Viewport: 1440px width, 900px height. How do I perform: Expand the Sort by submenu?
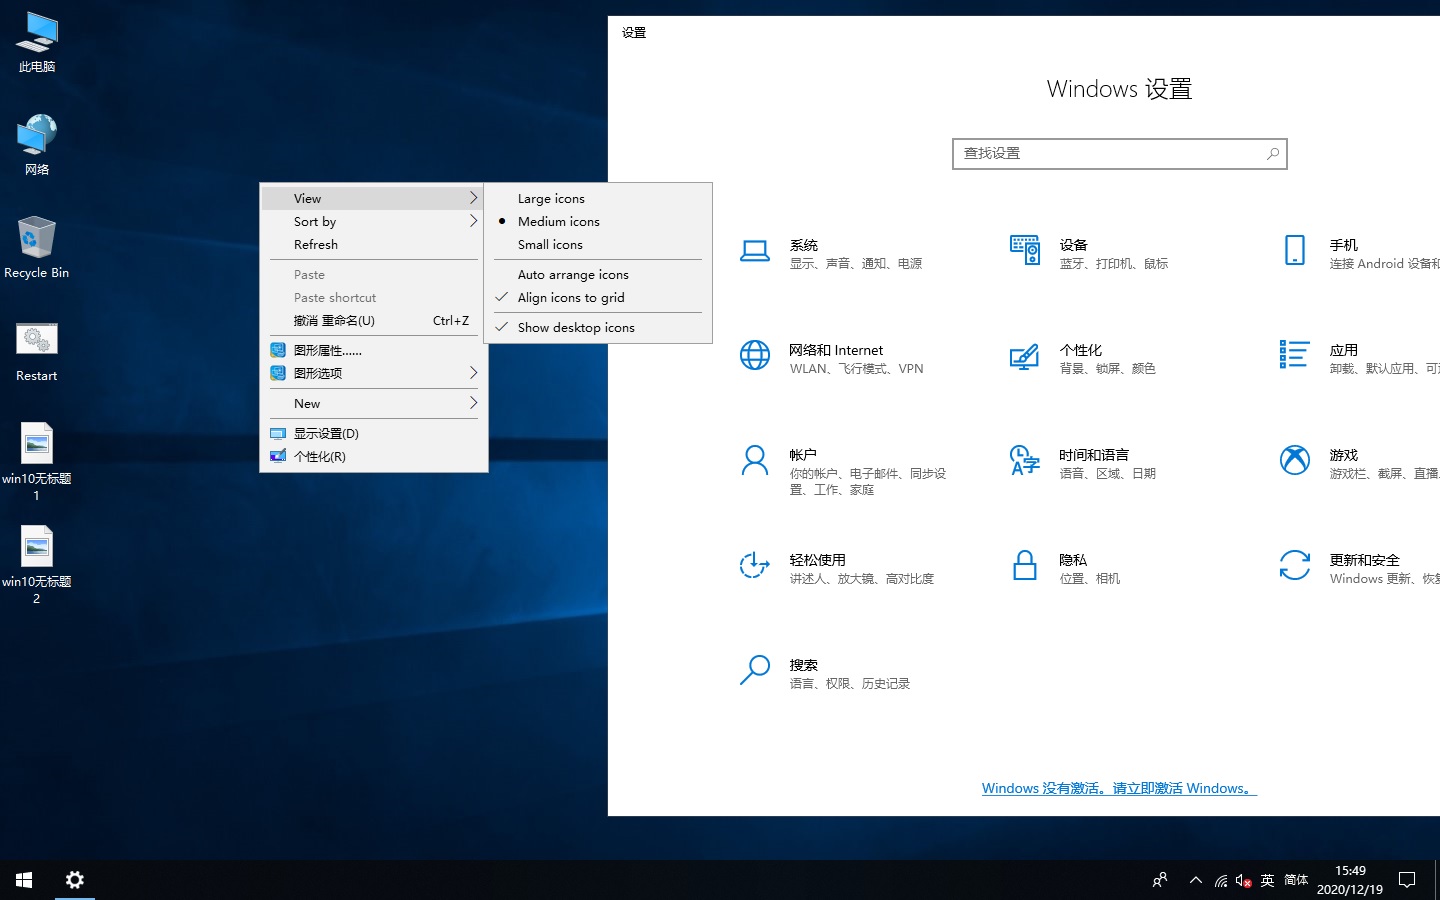[x=373, y=221]
